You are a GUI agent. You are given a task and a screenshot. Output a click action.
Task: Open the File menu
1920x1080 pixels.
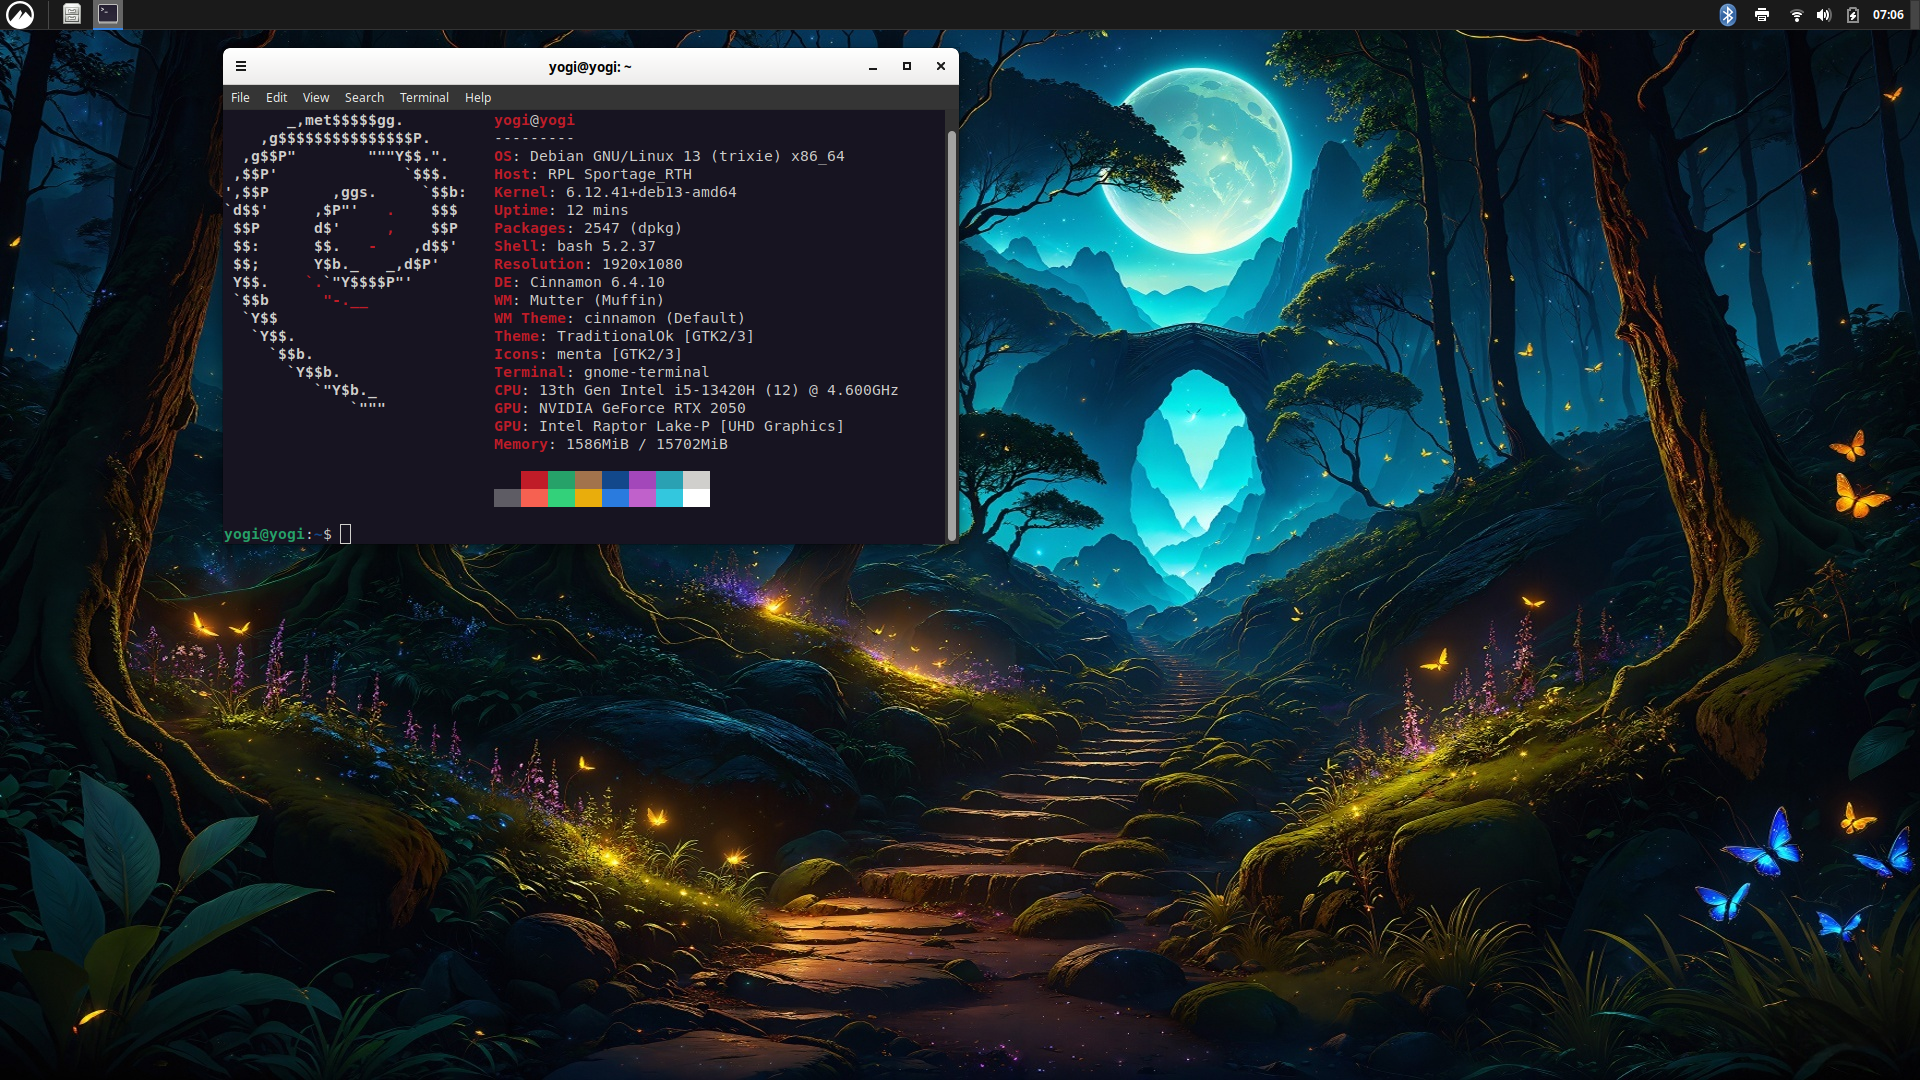pos(240,98)
